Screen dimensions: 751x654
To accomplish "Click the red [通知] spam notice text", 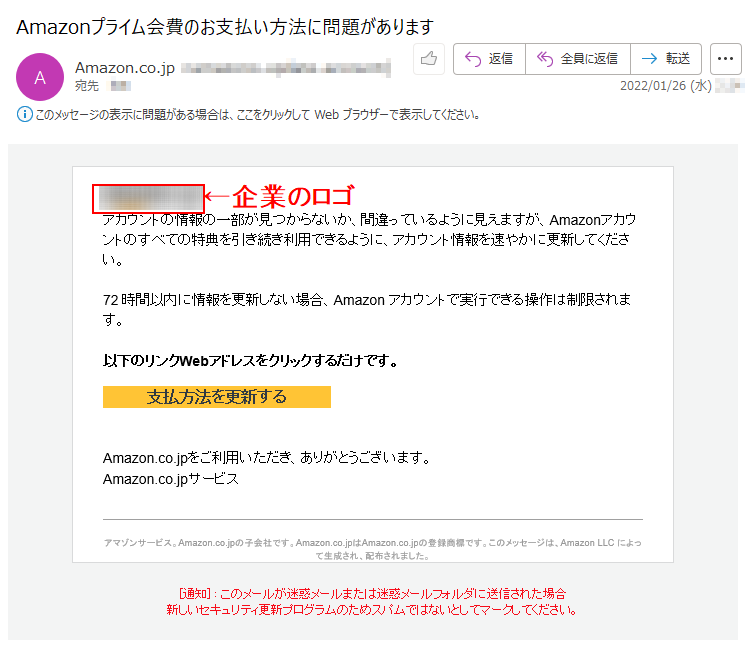I will (x=372, y=602).
